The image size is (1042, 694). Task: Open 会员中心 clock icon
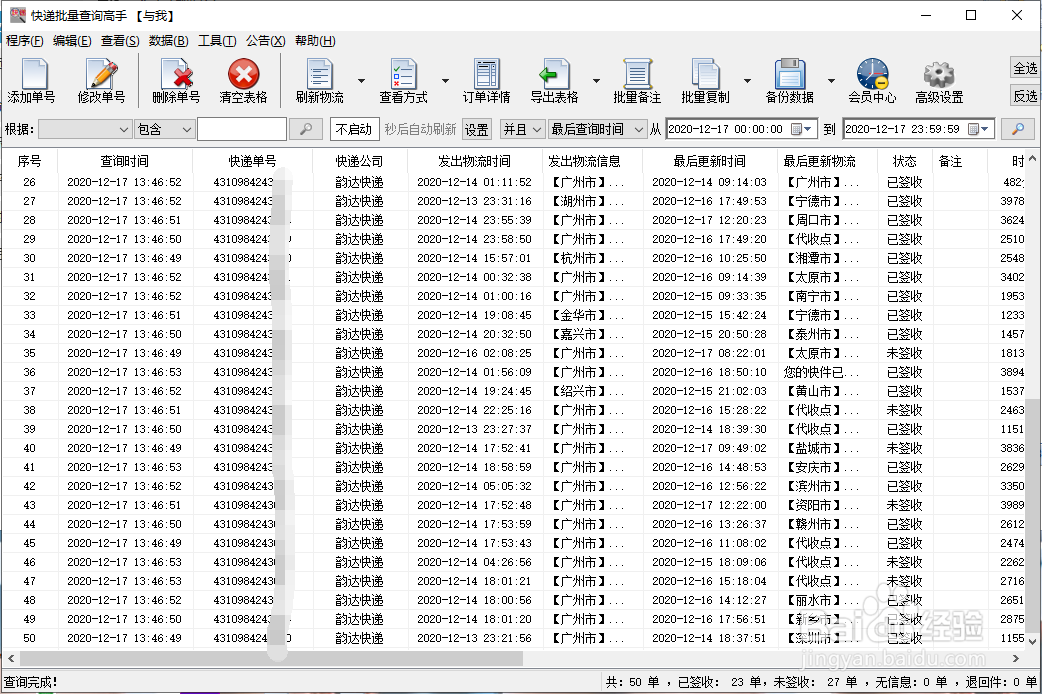[872, 80]
